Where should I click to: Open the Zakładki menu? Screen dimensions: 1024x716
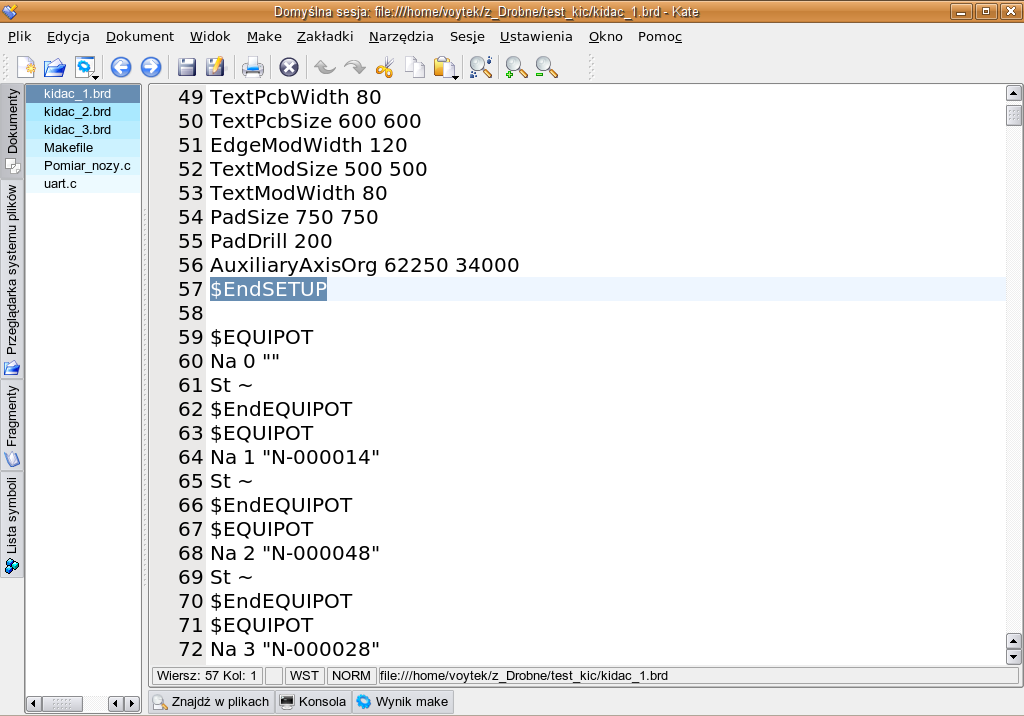point(325,37)
